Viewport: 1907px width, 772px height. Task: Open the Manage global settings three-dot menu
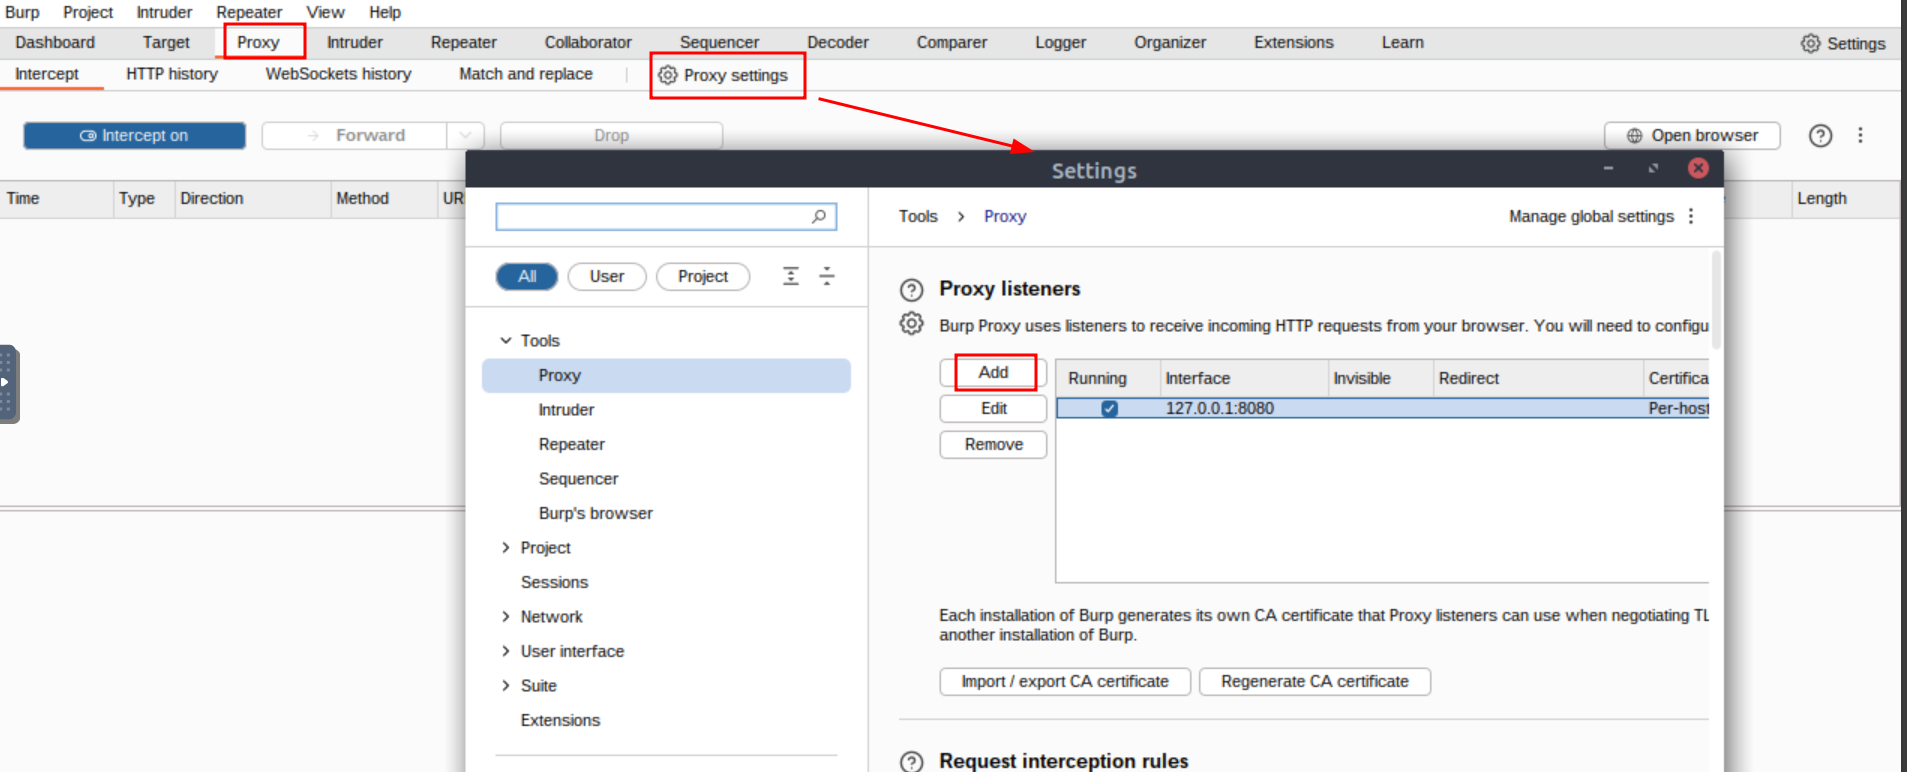(1691, 216)
